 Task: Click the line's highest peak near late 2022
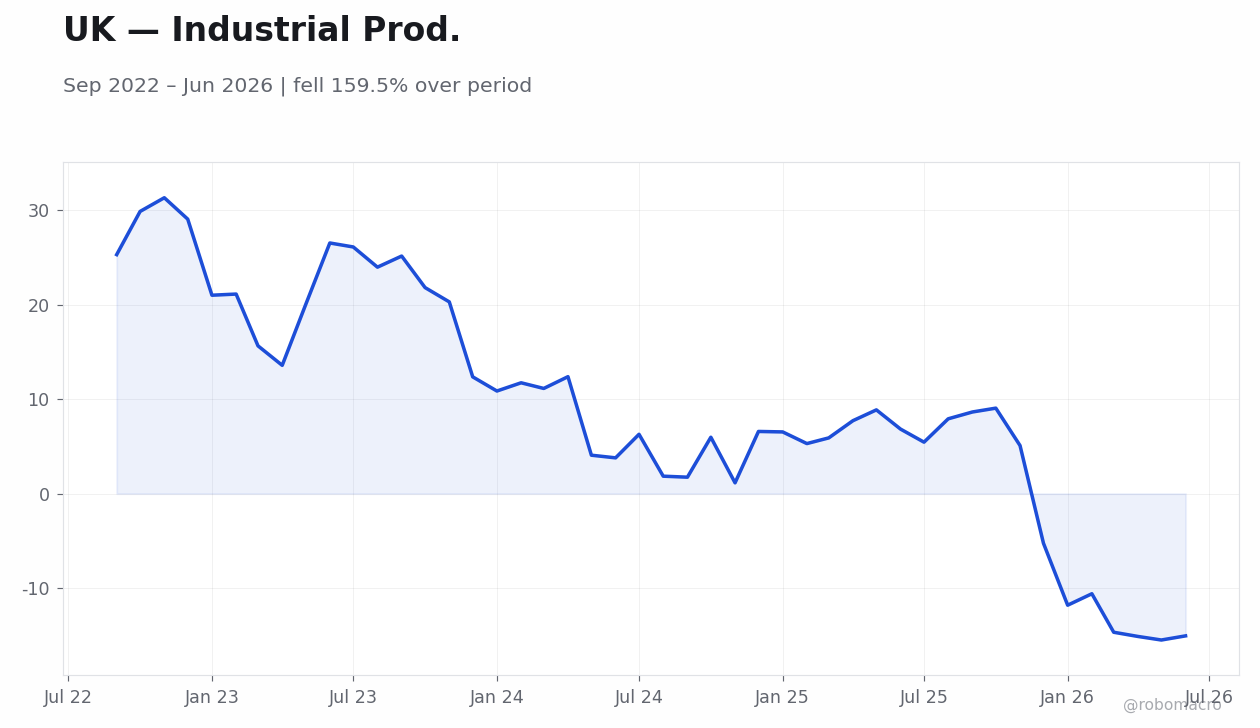click(x=165, y=198)
